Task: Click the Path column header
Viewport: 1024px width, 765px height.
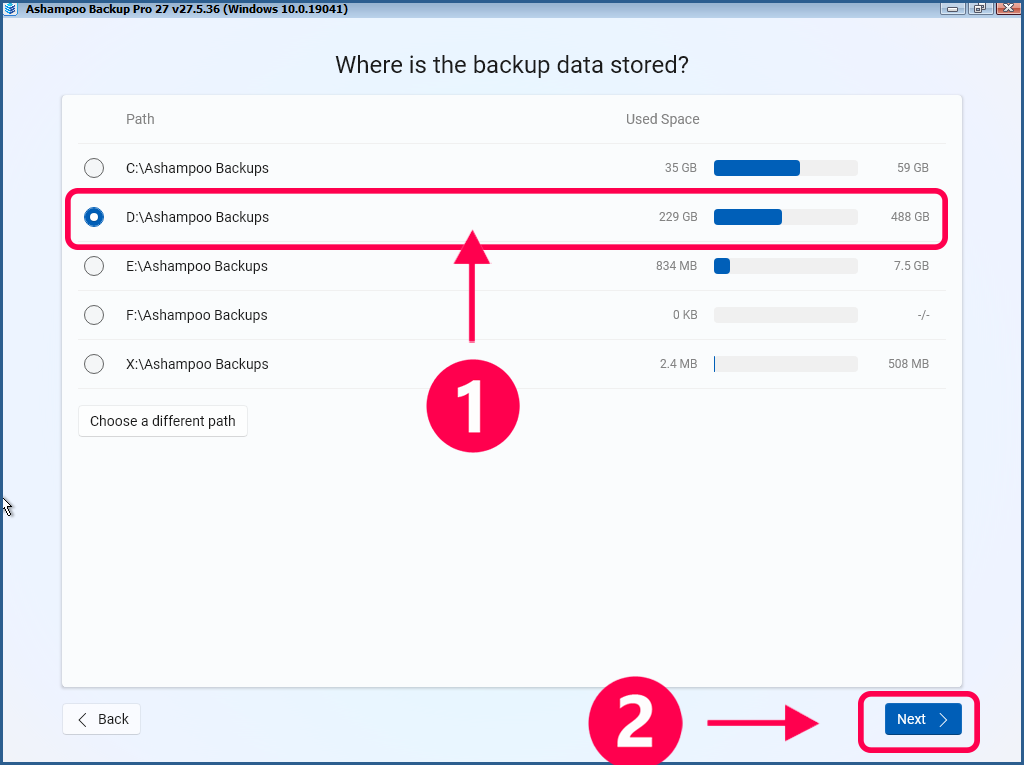Action: click(x=140, y=119)
